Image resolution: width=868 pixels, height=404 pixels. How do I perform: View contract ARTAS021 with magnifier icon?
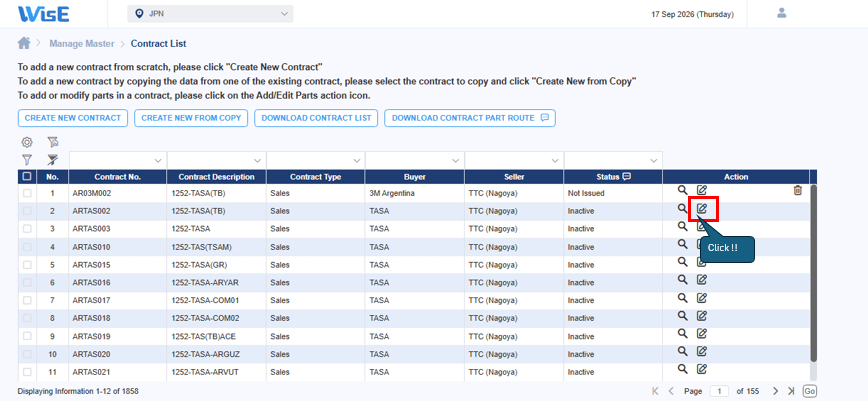pyautogui.click(x=683, y=369)
